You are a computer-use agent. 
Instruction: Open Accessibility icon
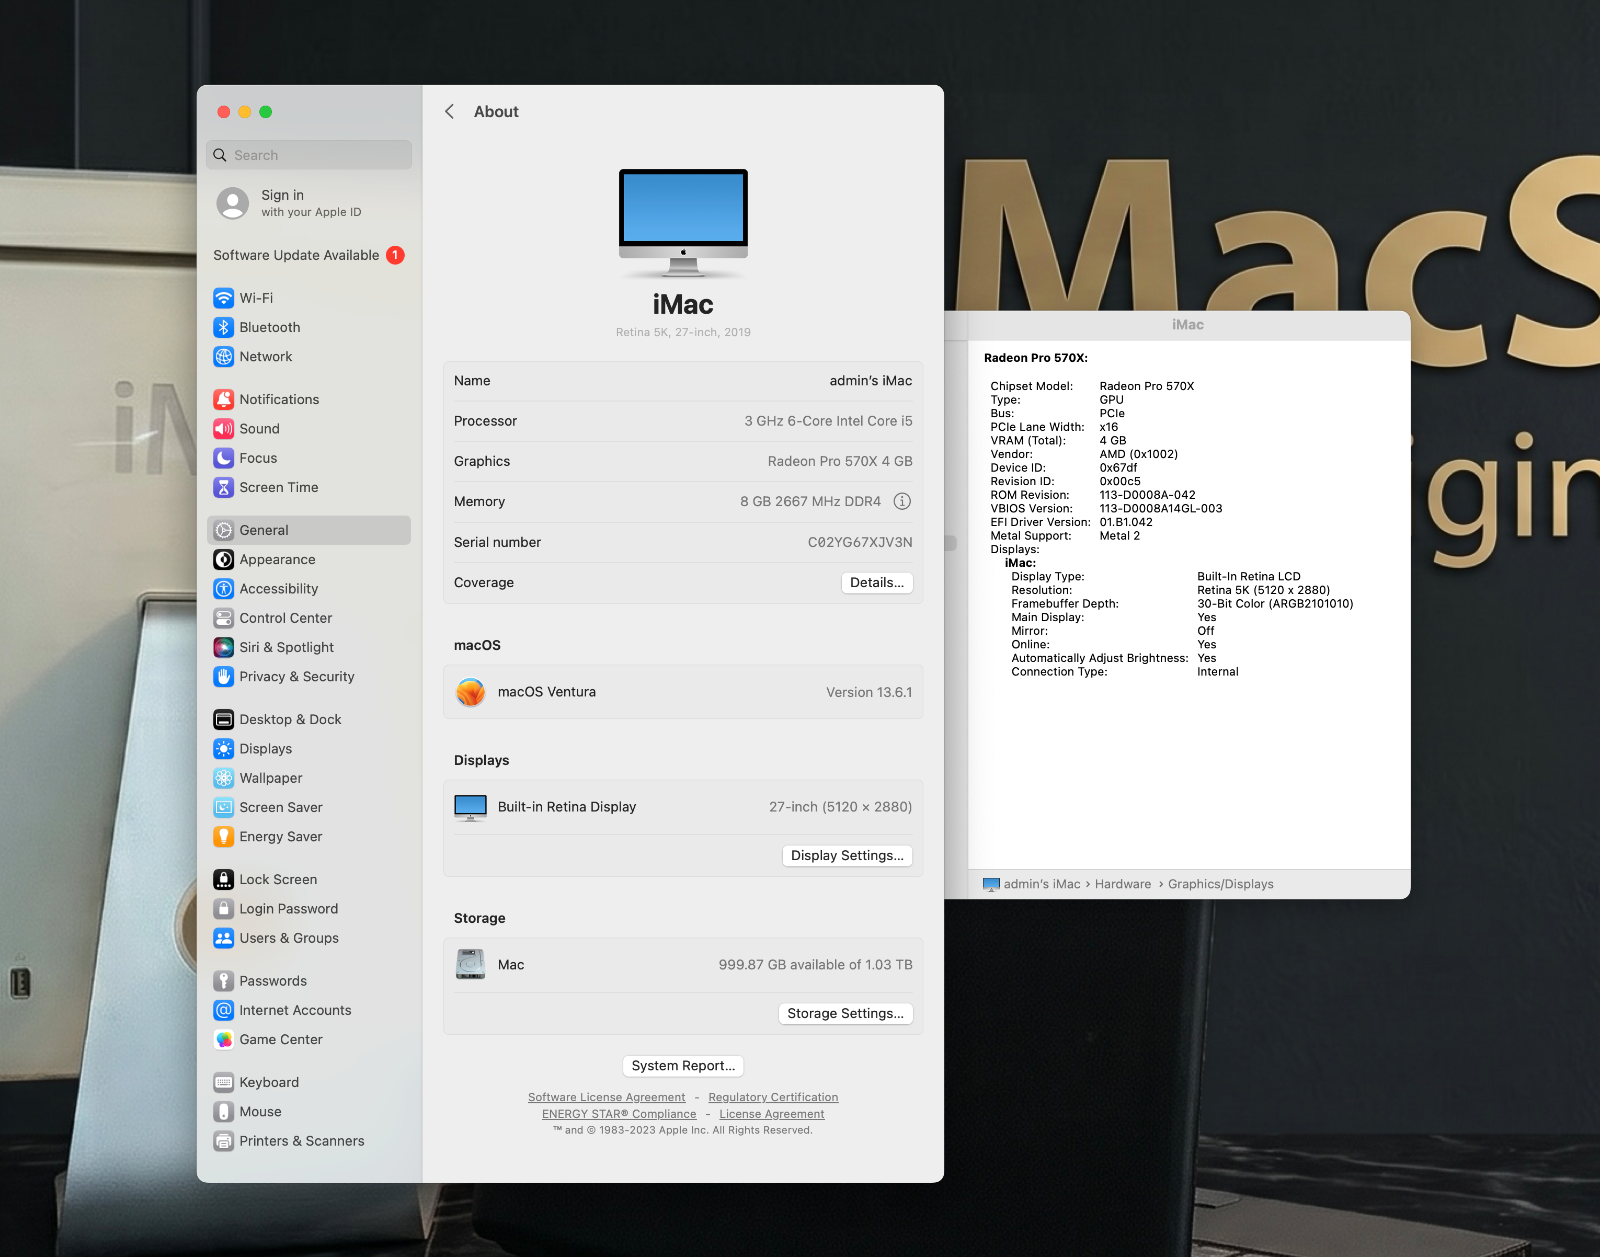click(x=224, y=589)
